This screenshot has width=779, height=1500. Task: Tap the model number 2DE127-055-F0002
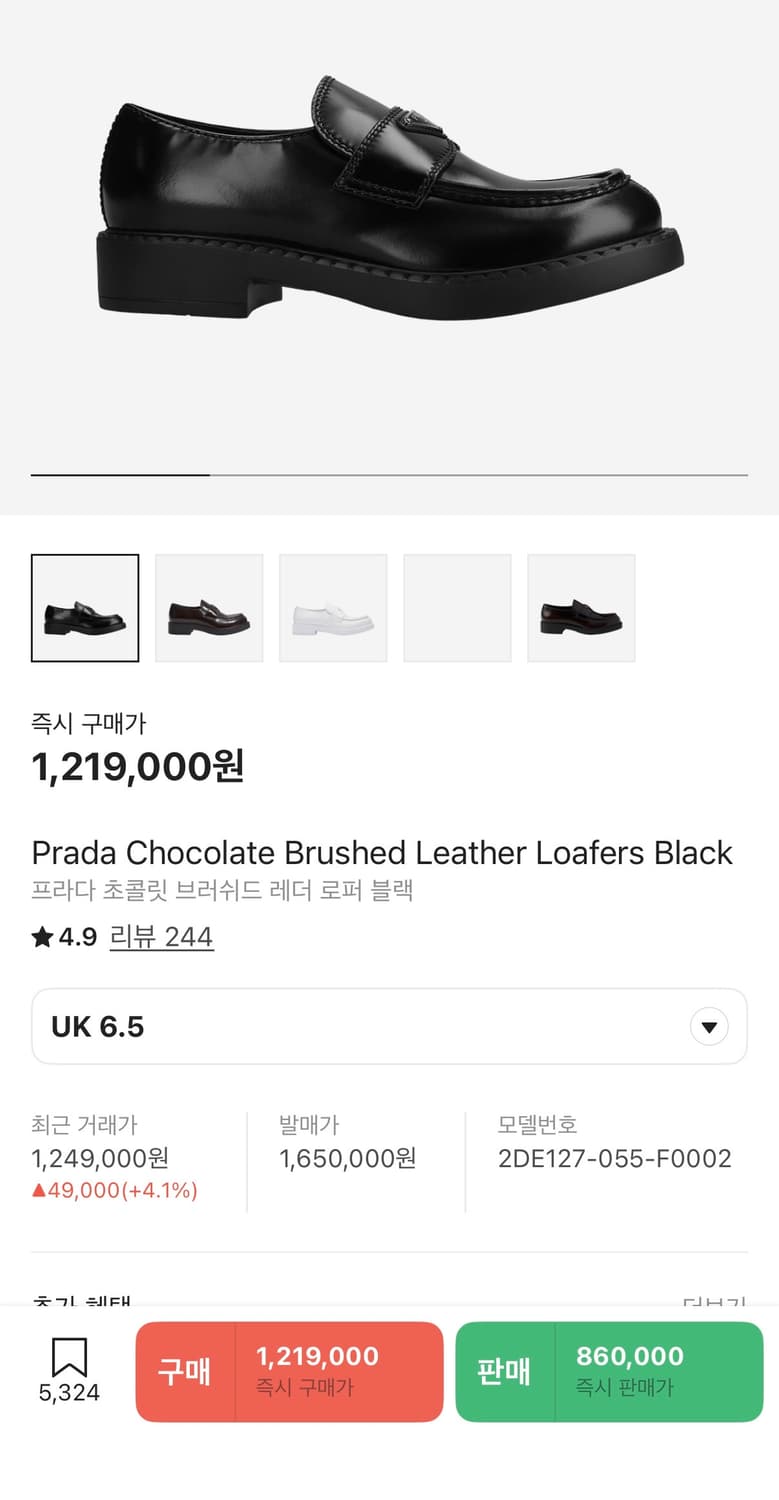(614, 1159)
